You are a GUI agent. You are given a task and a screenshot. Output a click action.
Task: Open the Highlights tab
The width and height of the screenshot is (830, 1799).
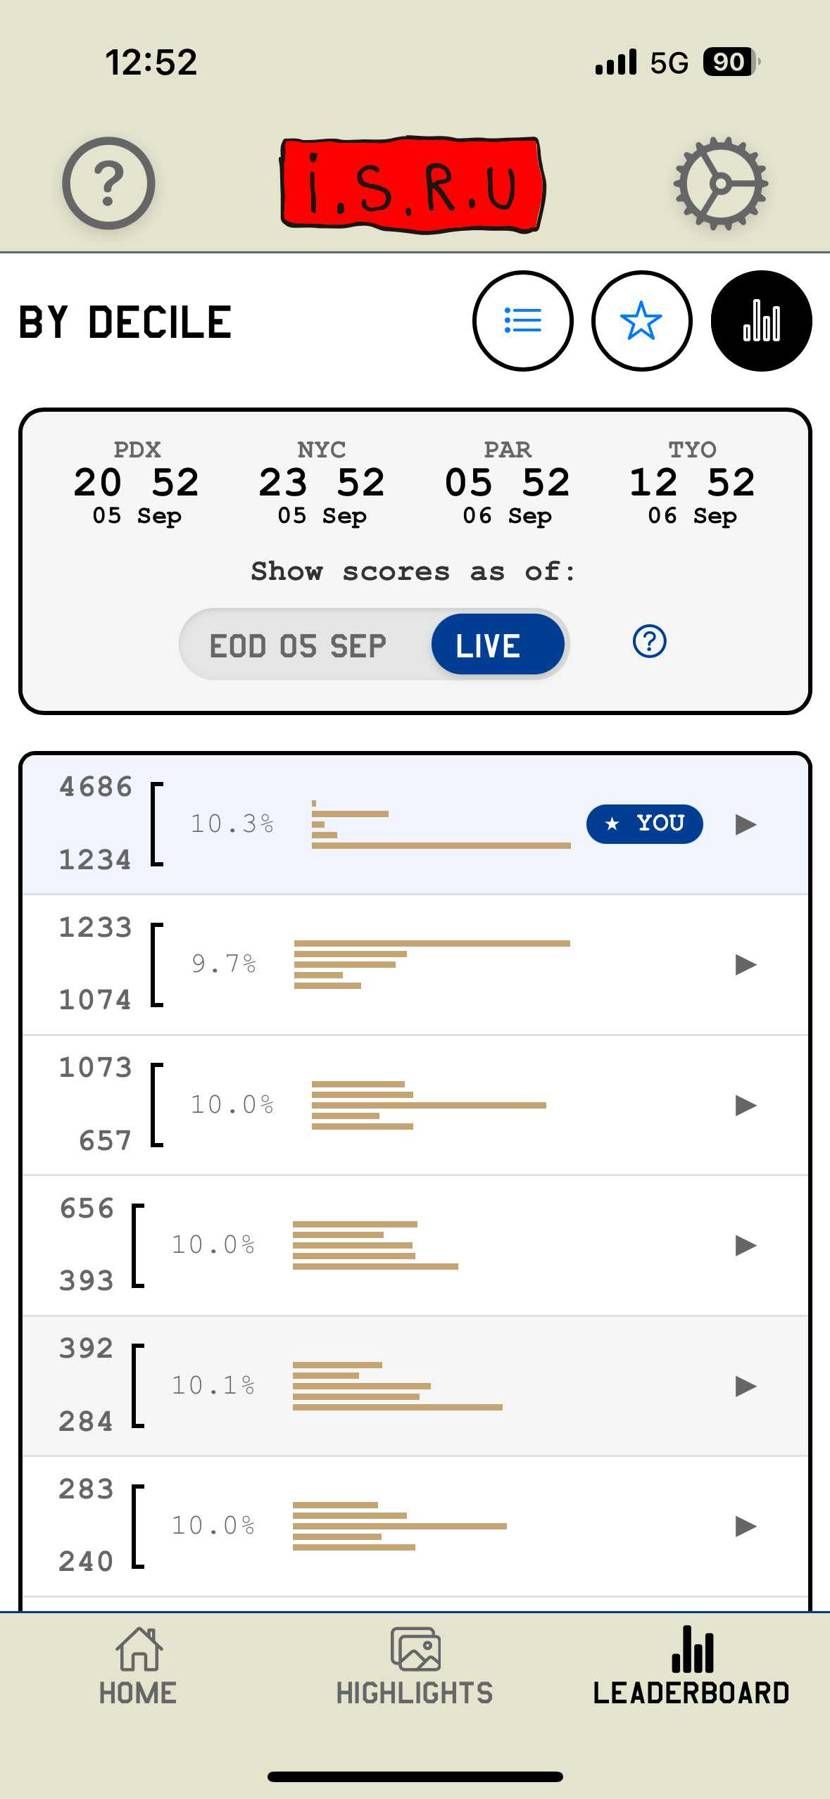pos(415,1666)
